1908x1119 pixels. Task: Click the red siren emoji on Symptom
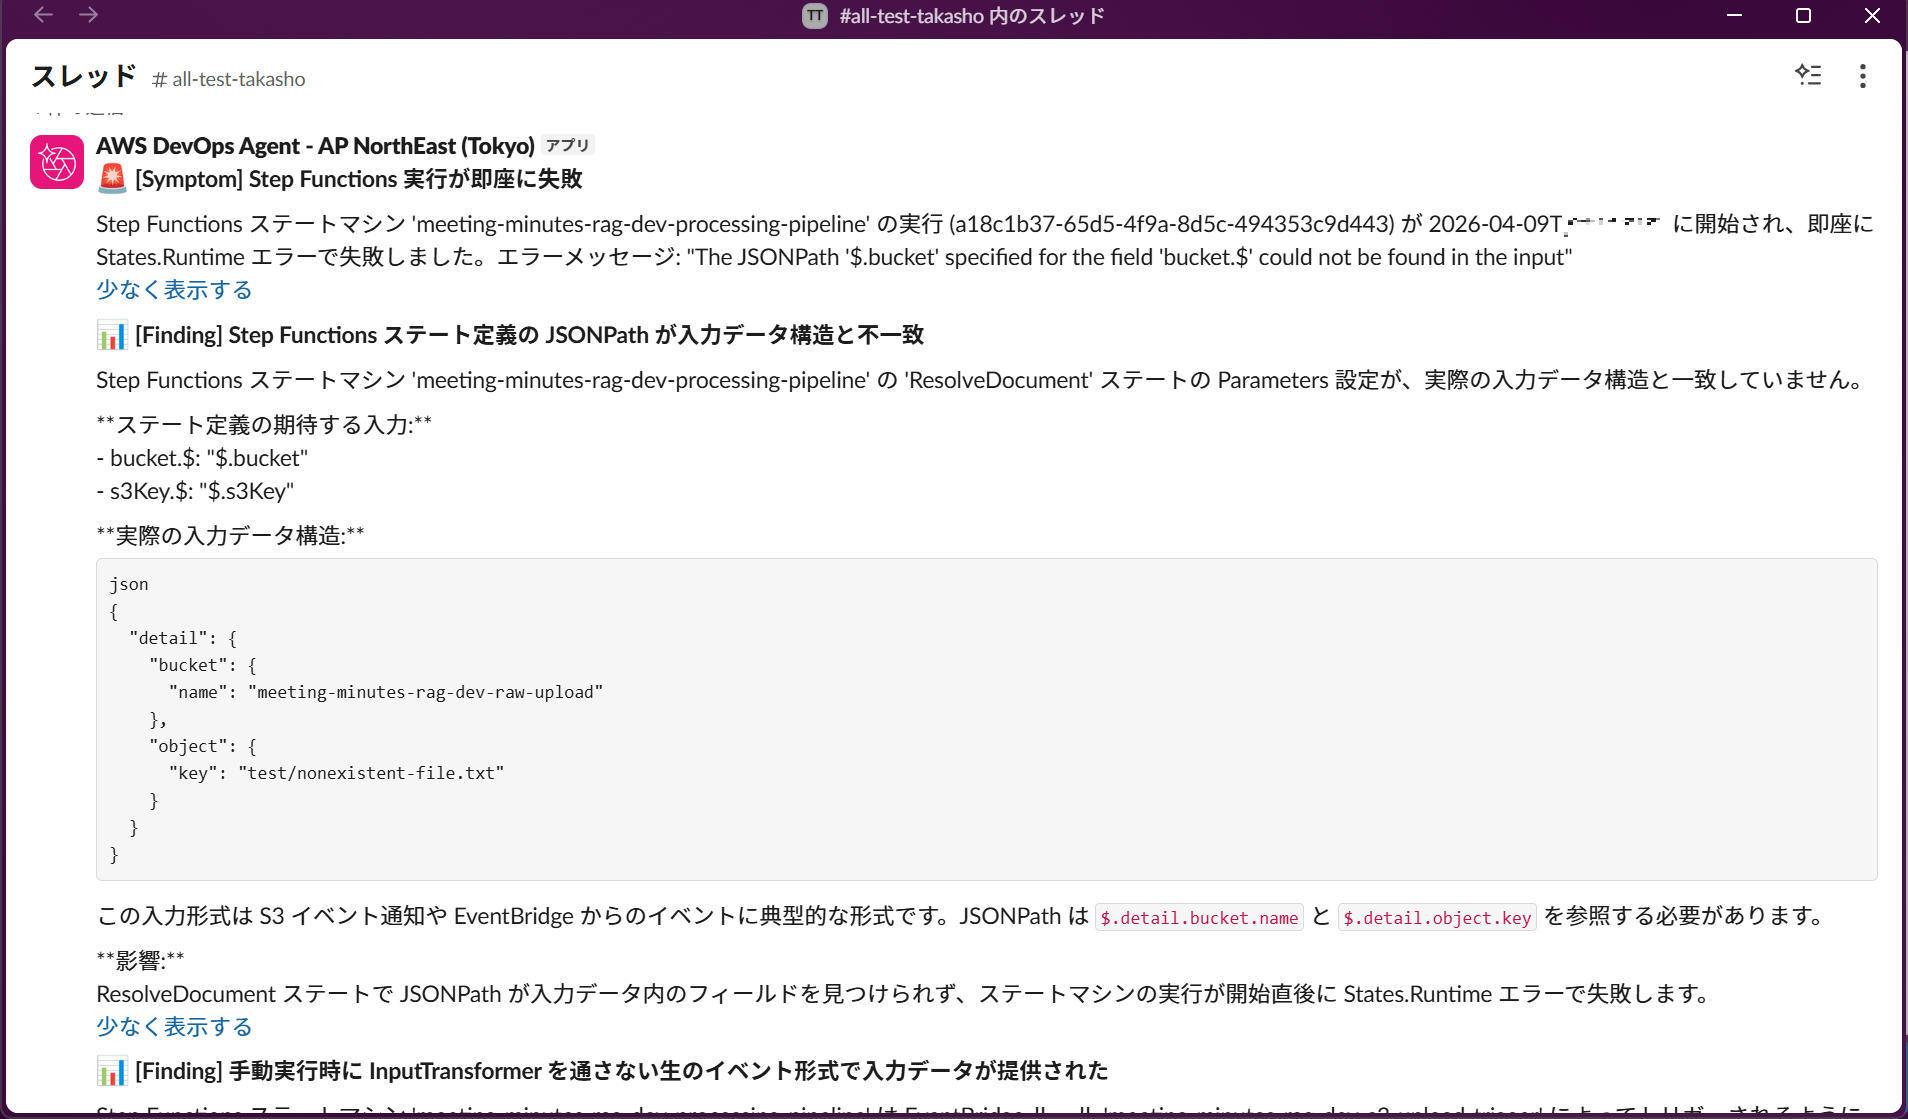[x=112, y=179]
